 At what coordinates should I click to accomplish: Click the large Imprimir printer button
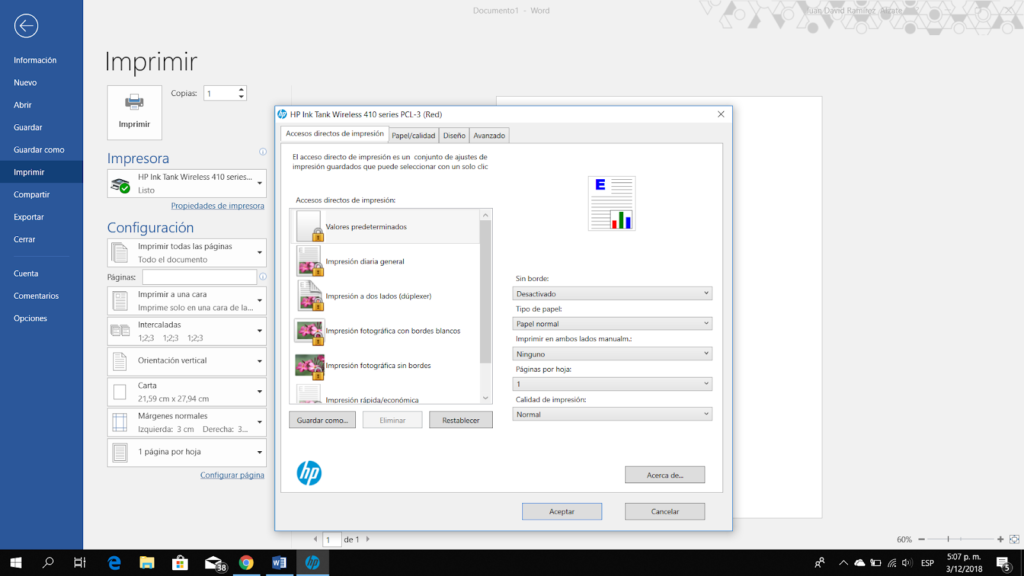click(135, 112)
